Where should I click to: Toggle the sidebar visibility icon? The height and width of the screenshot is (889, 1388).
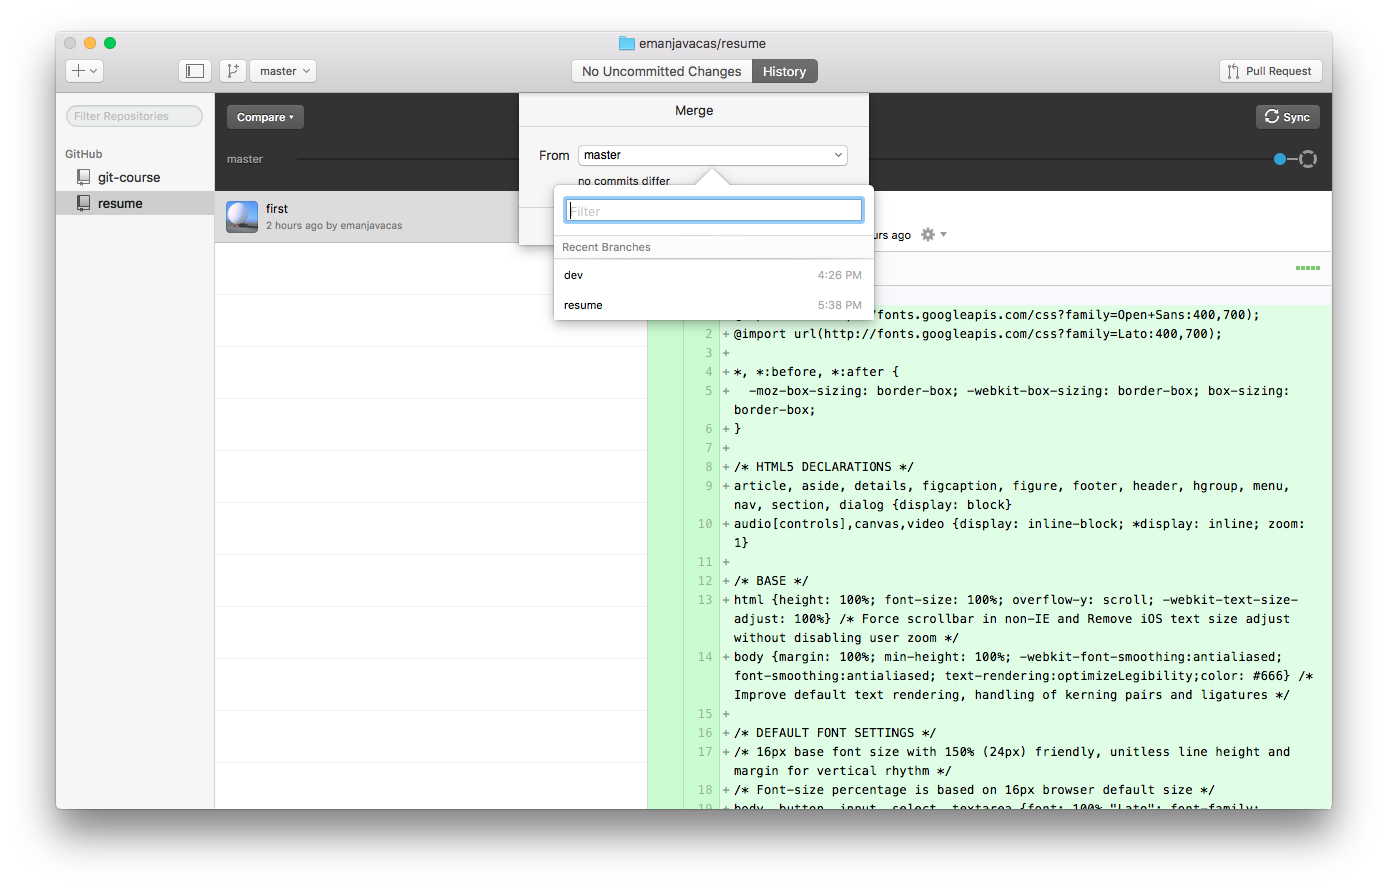(195, 71)
